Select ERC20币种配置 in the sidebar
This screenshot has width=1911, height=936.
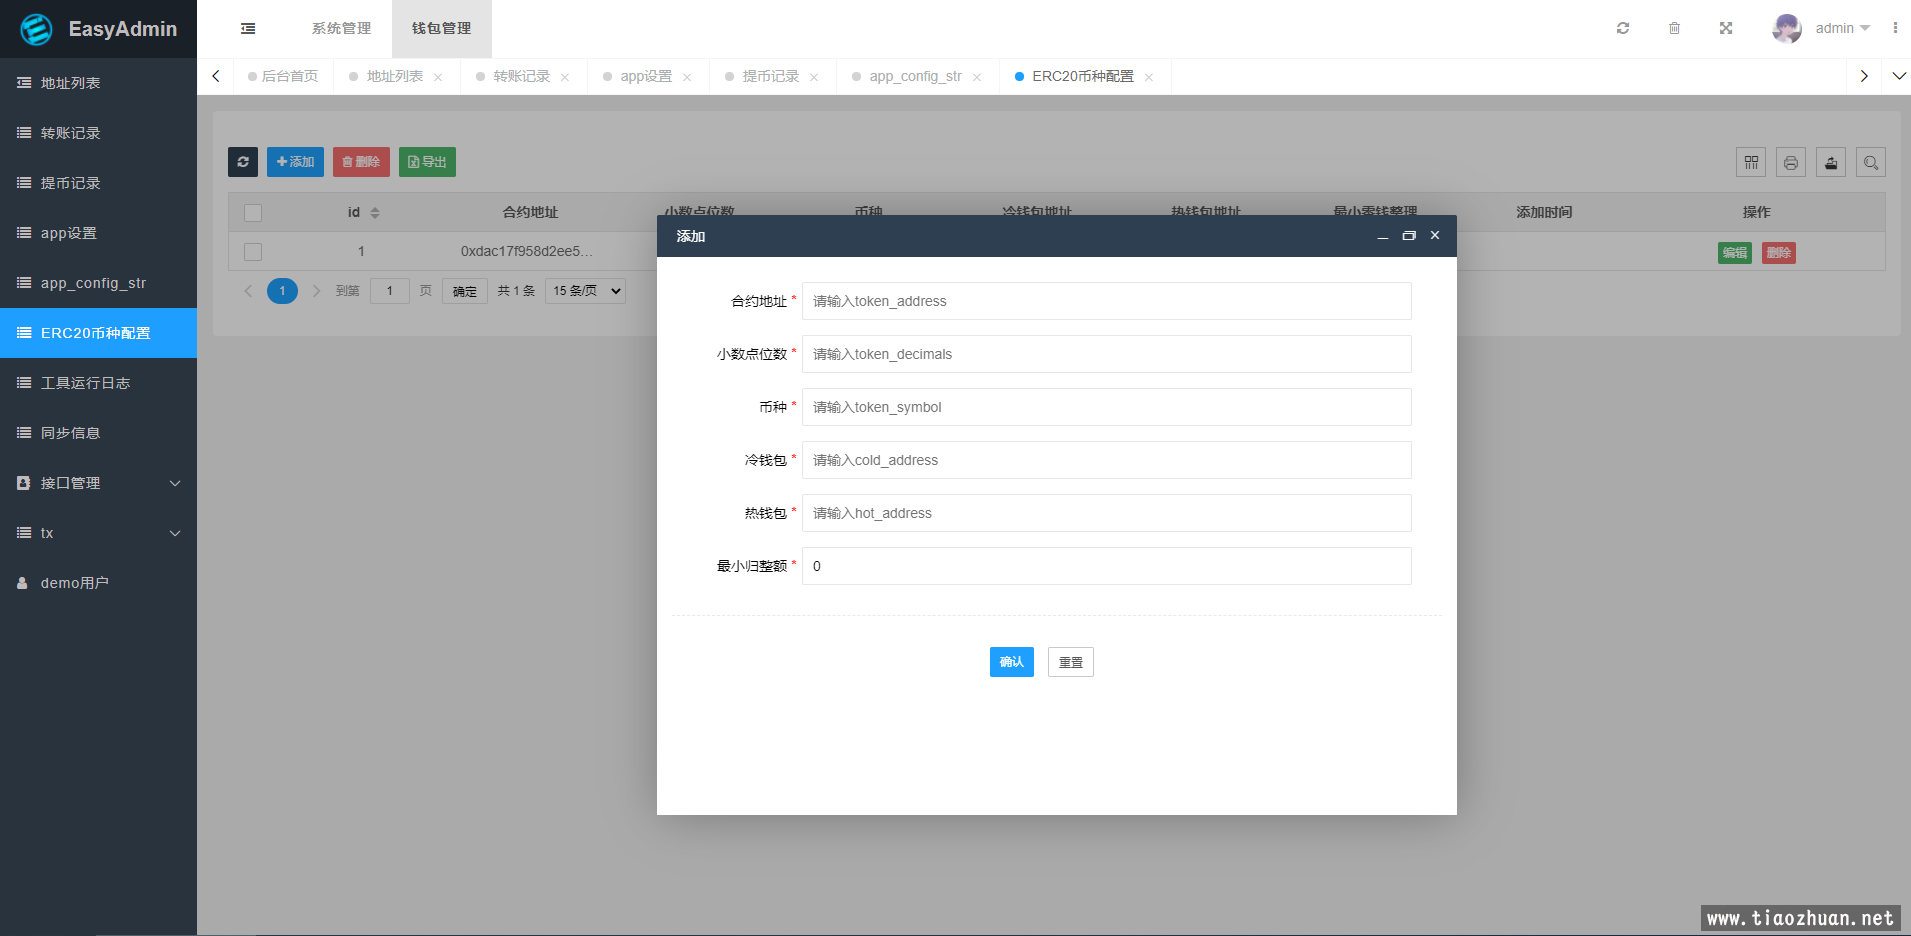[98, 333]
